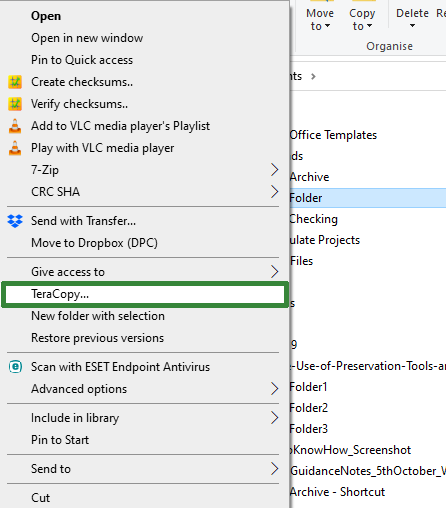446x508 pixels.
Task: Choose Restore previous versions
Action: pos(97,338)
